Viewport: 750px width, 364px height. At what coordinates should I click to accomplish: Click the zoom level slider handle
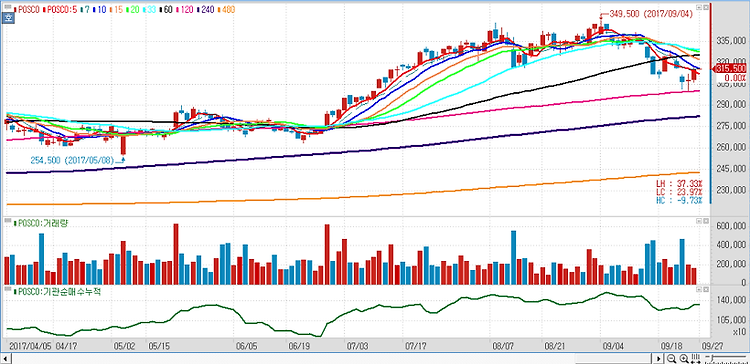point(711,359)
